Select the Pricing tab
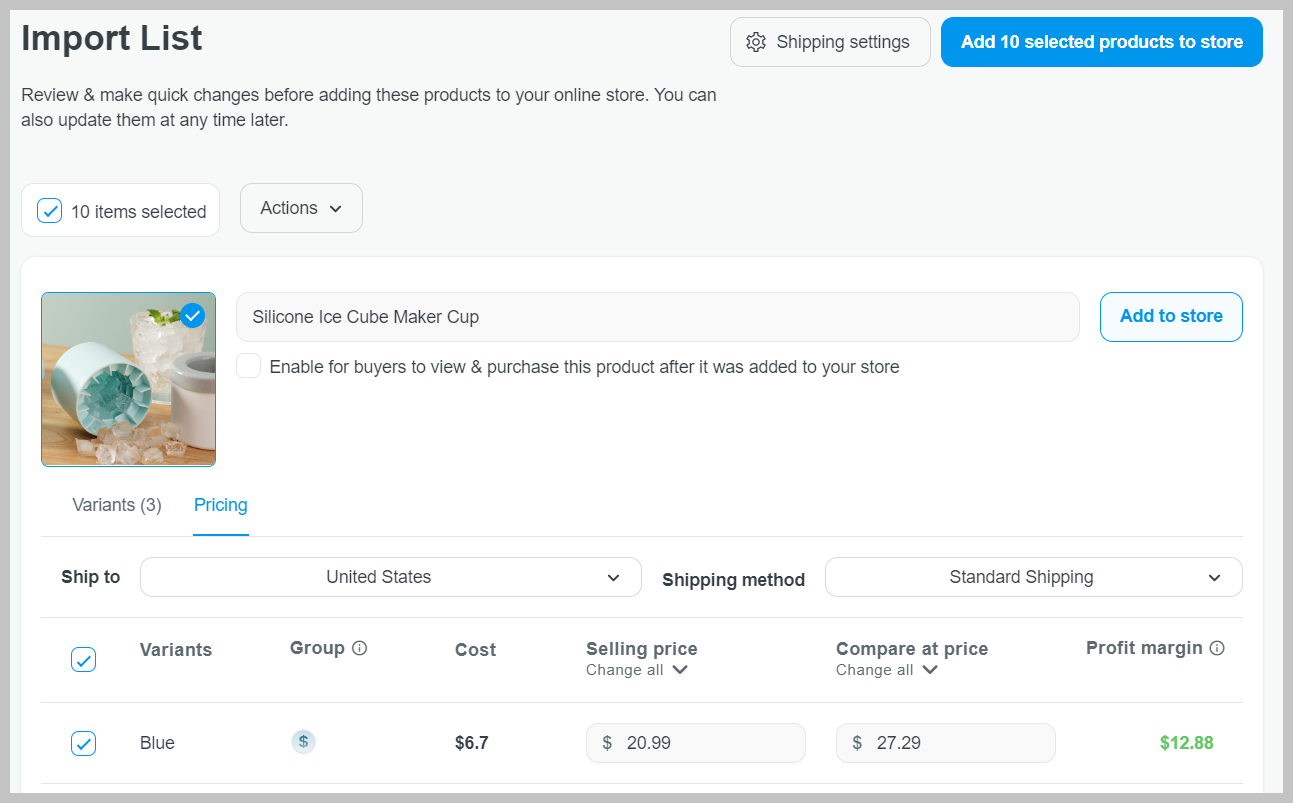Screen dimensions: 1293x803 click(x=221, y=505)
